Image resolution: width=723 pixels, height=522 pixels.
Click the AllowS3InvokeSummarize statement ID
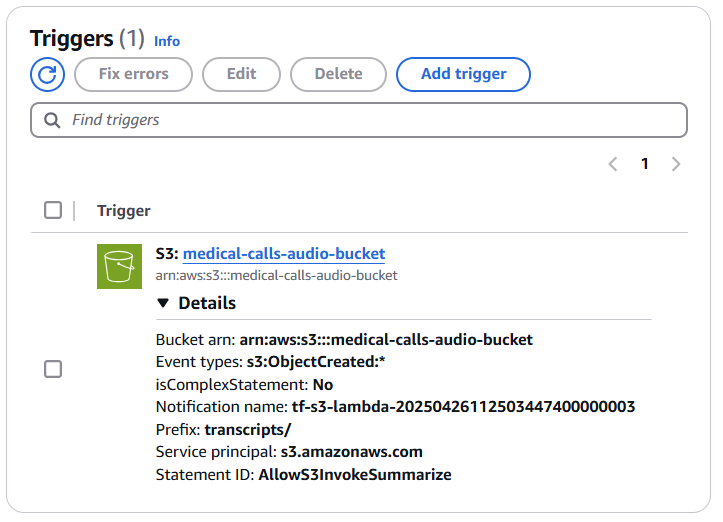(x=355, y=475)
